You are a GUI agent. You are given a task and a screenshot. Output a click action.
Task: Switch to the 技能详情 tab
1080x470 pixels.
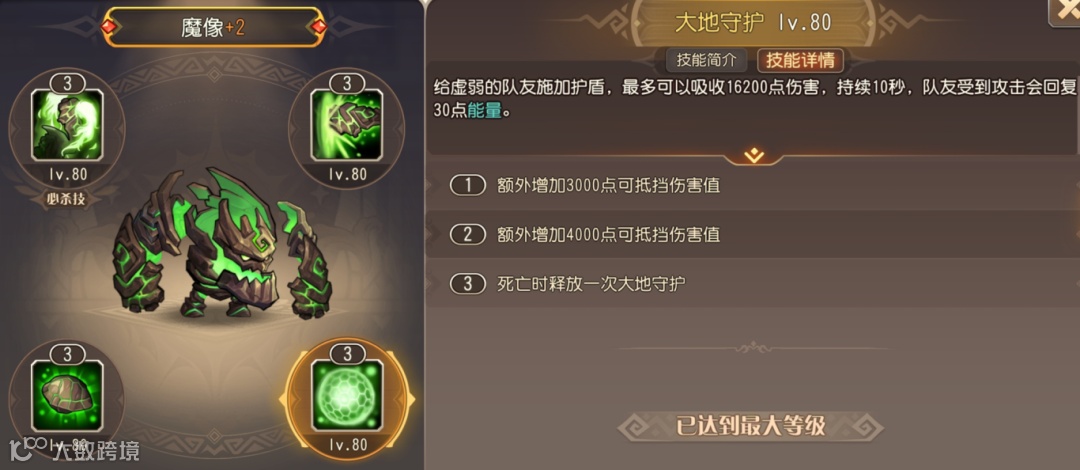tap(800, 60)
